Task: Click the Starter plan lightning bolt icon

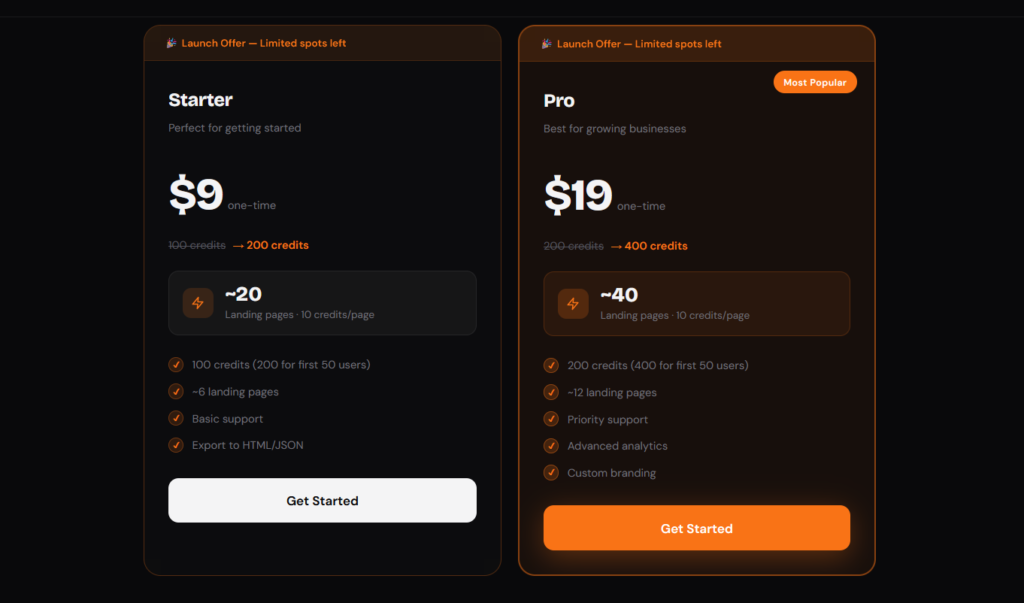Action: tap(198, 303)
